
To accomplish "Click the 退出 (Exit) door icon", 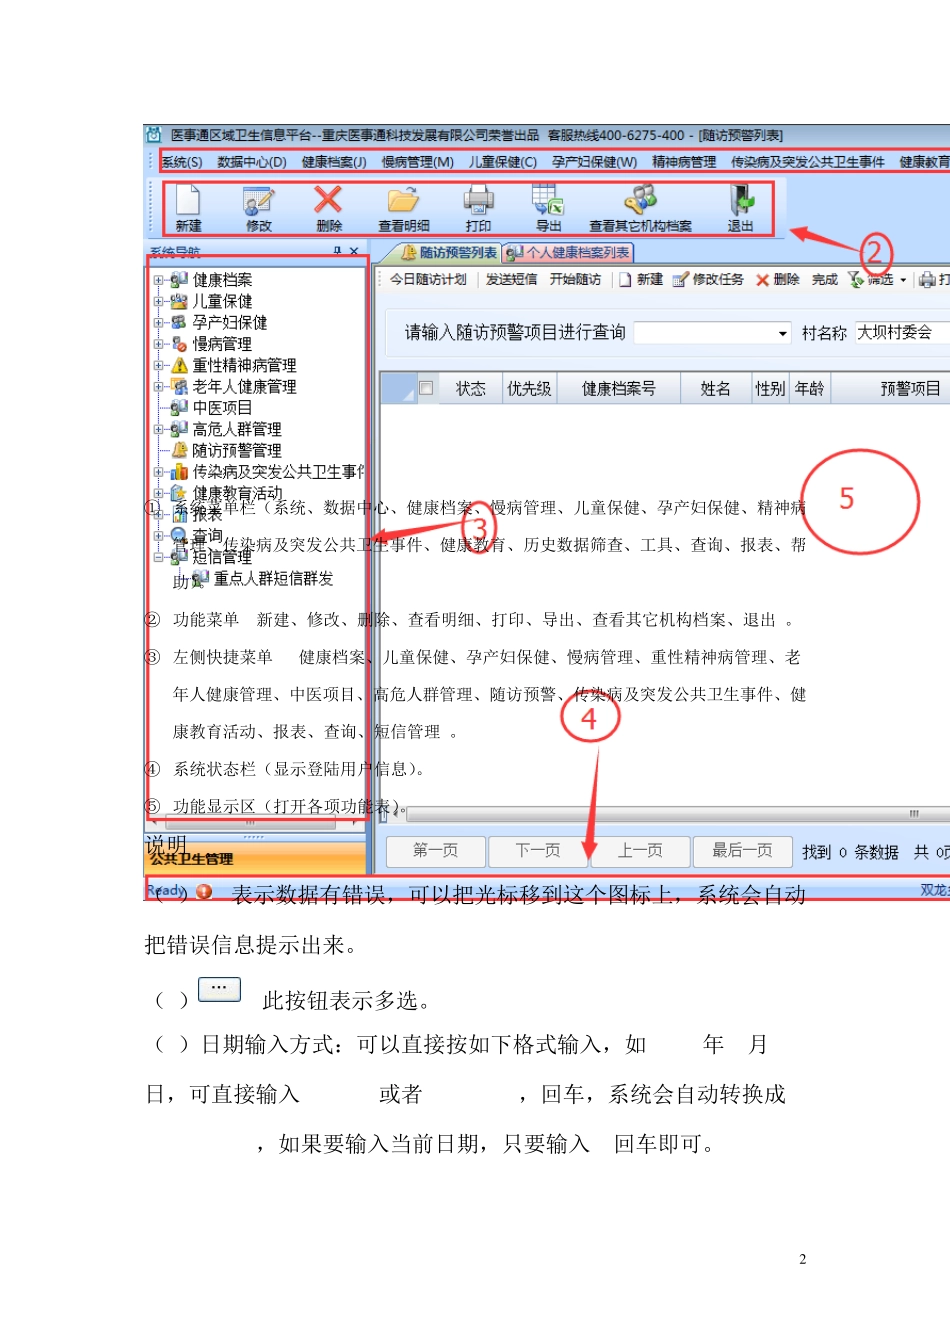I will tap(741, 201).
